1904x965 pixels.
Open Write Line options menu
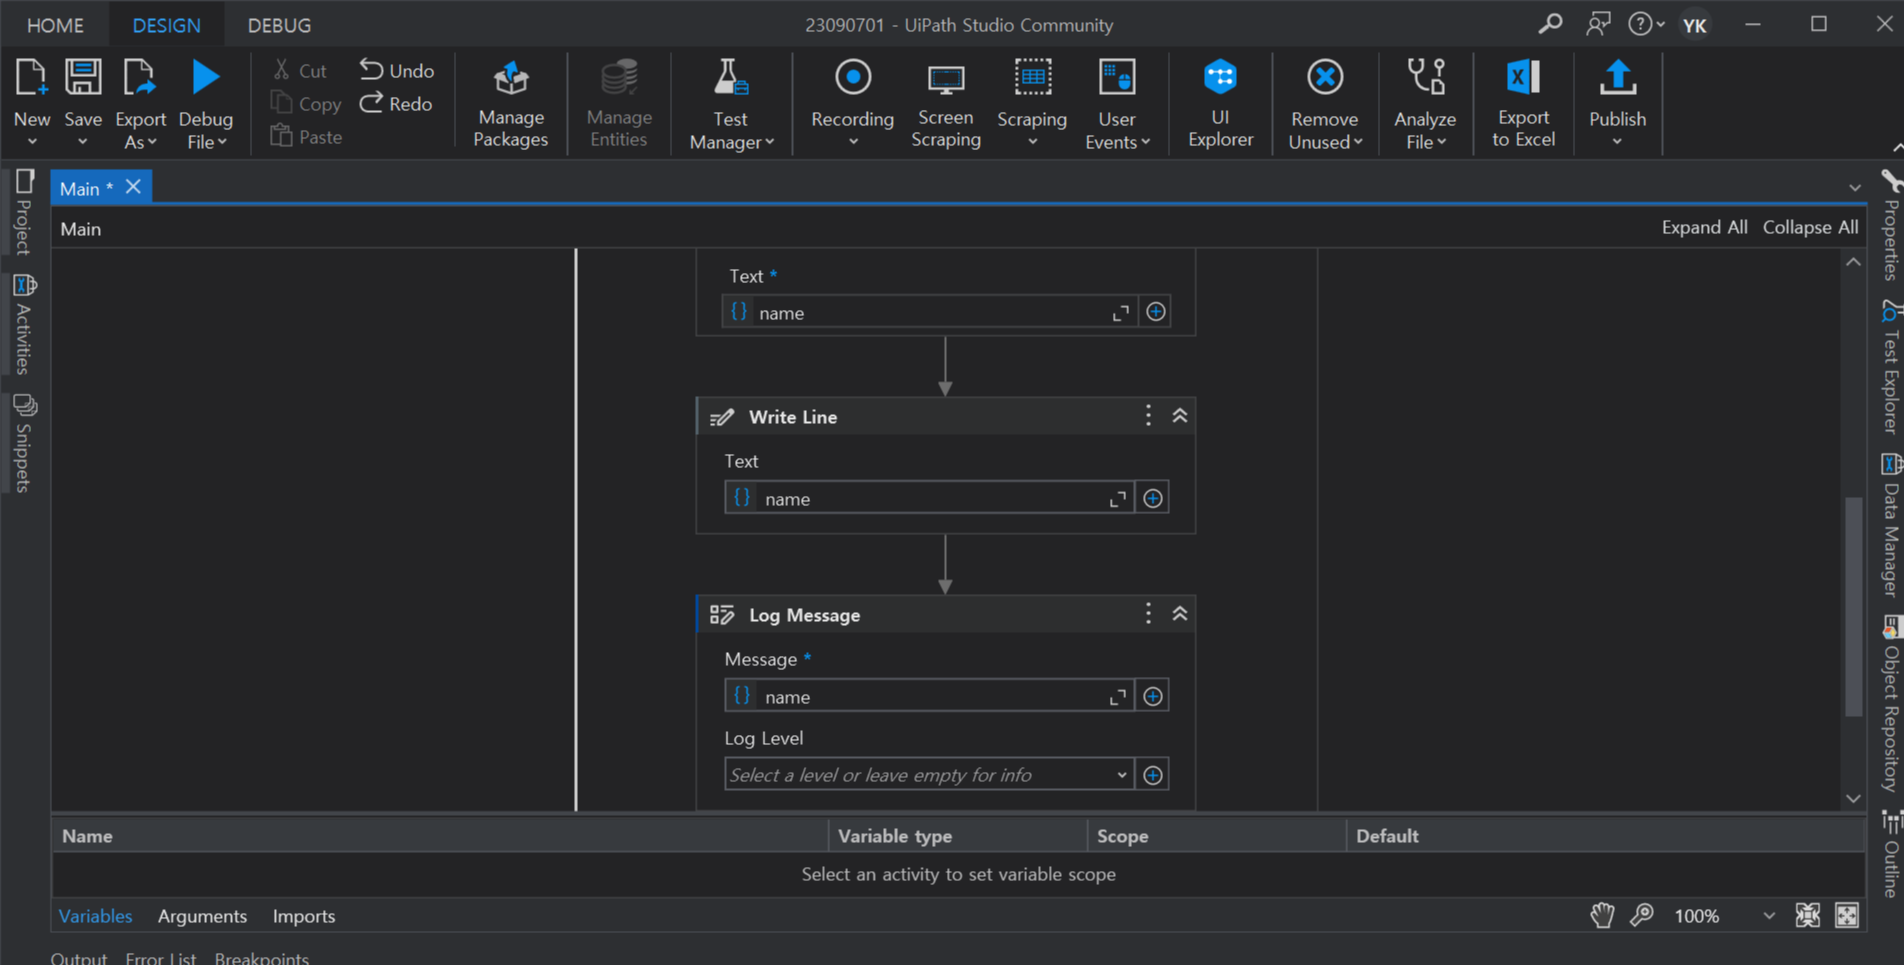(1148, 416)
